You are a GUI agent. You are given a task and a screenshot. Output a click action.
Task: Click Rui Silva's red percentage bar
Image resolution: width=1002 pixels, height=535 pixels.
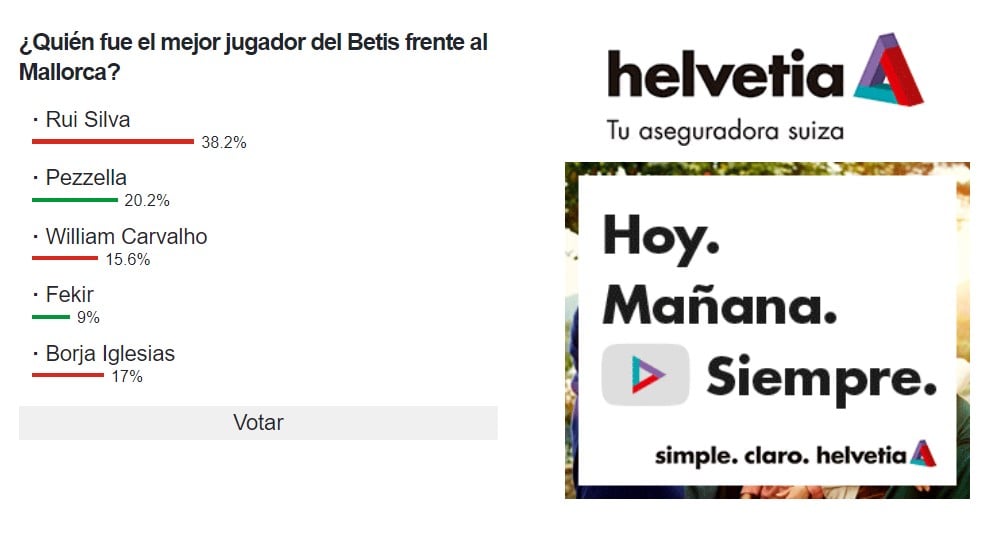tap(113, 142)
